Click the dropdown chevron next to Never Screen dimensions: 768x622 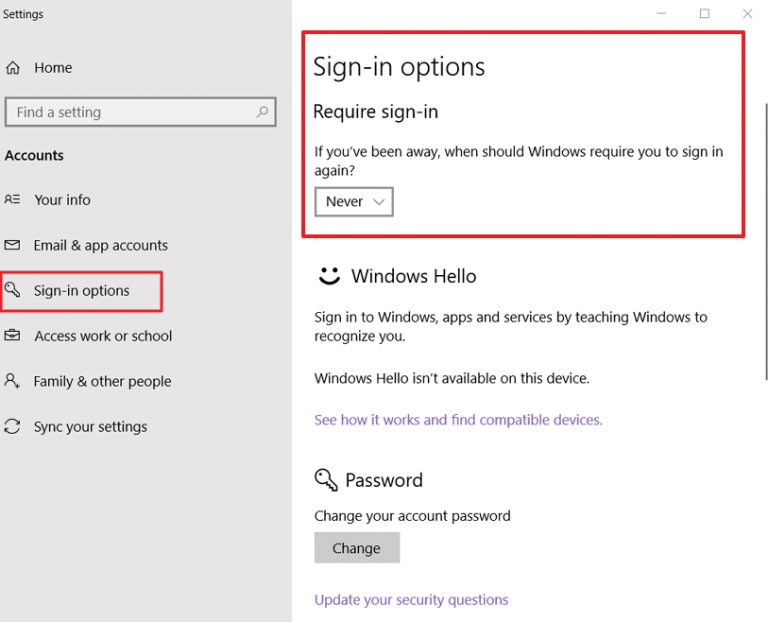[x=379, y=202]
